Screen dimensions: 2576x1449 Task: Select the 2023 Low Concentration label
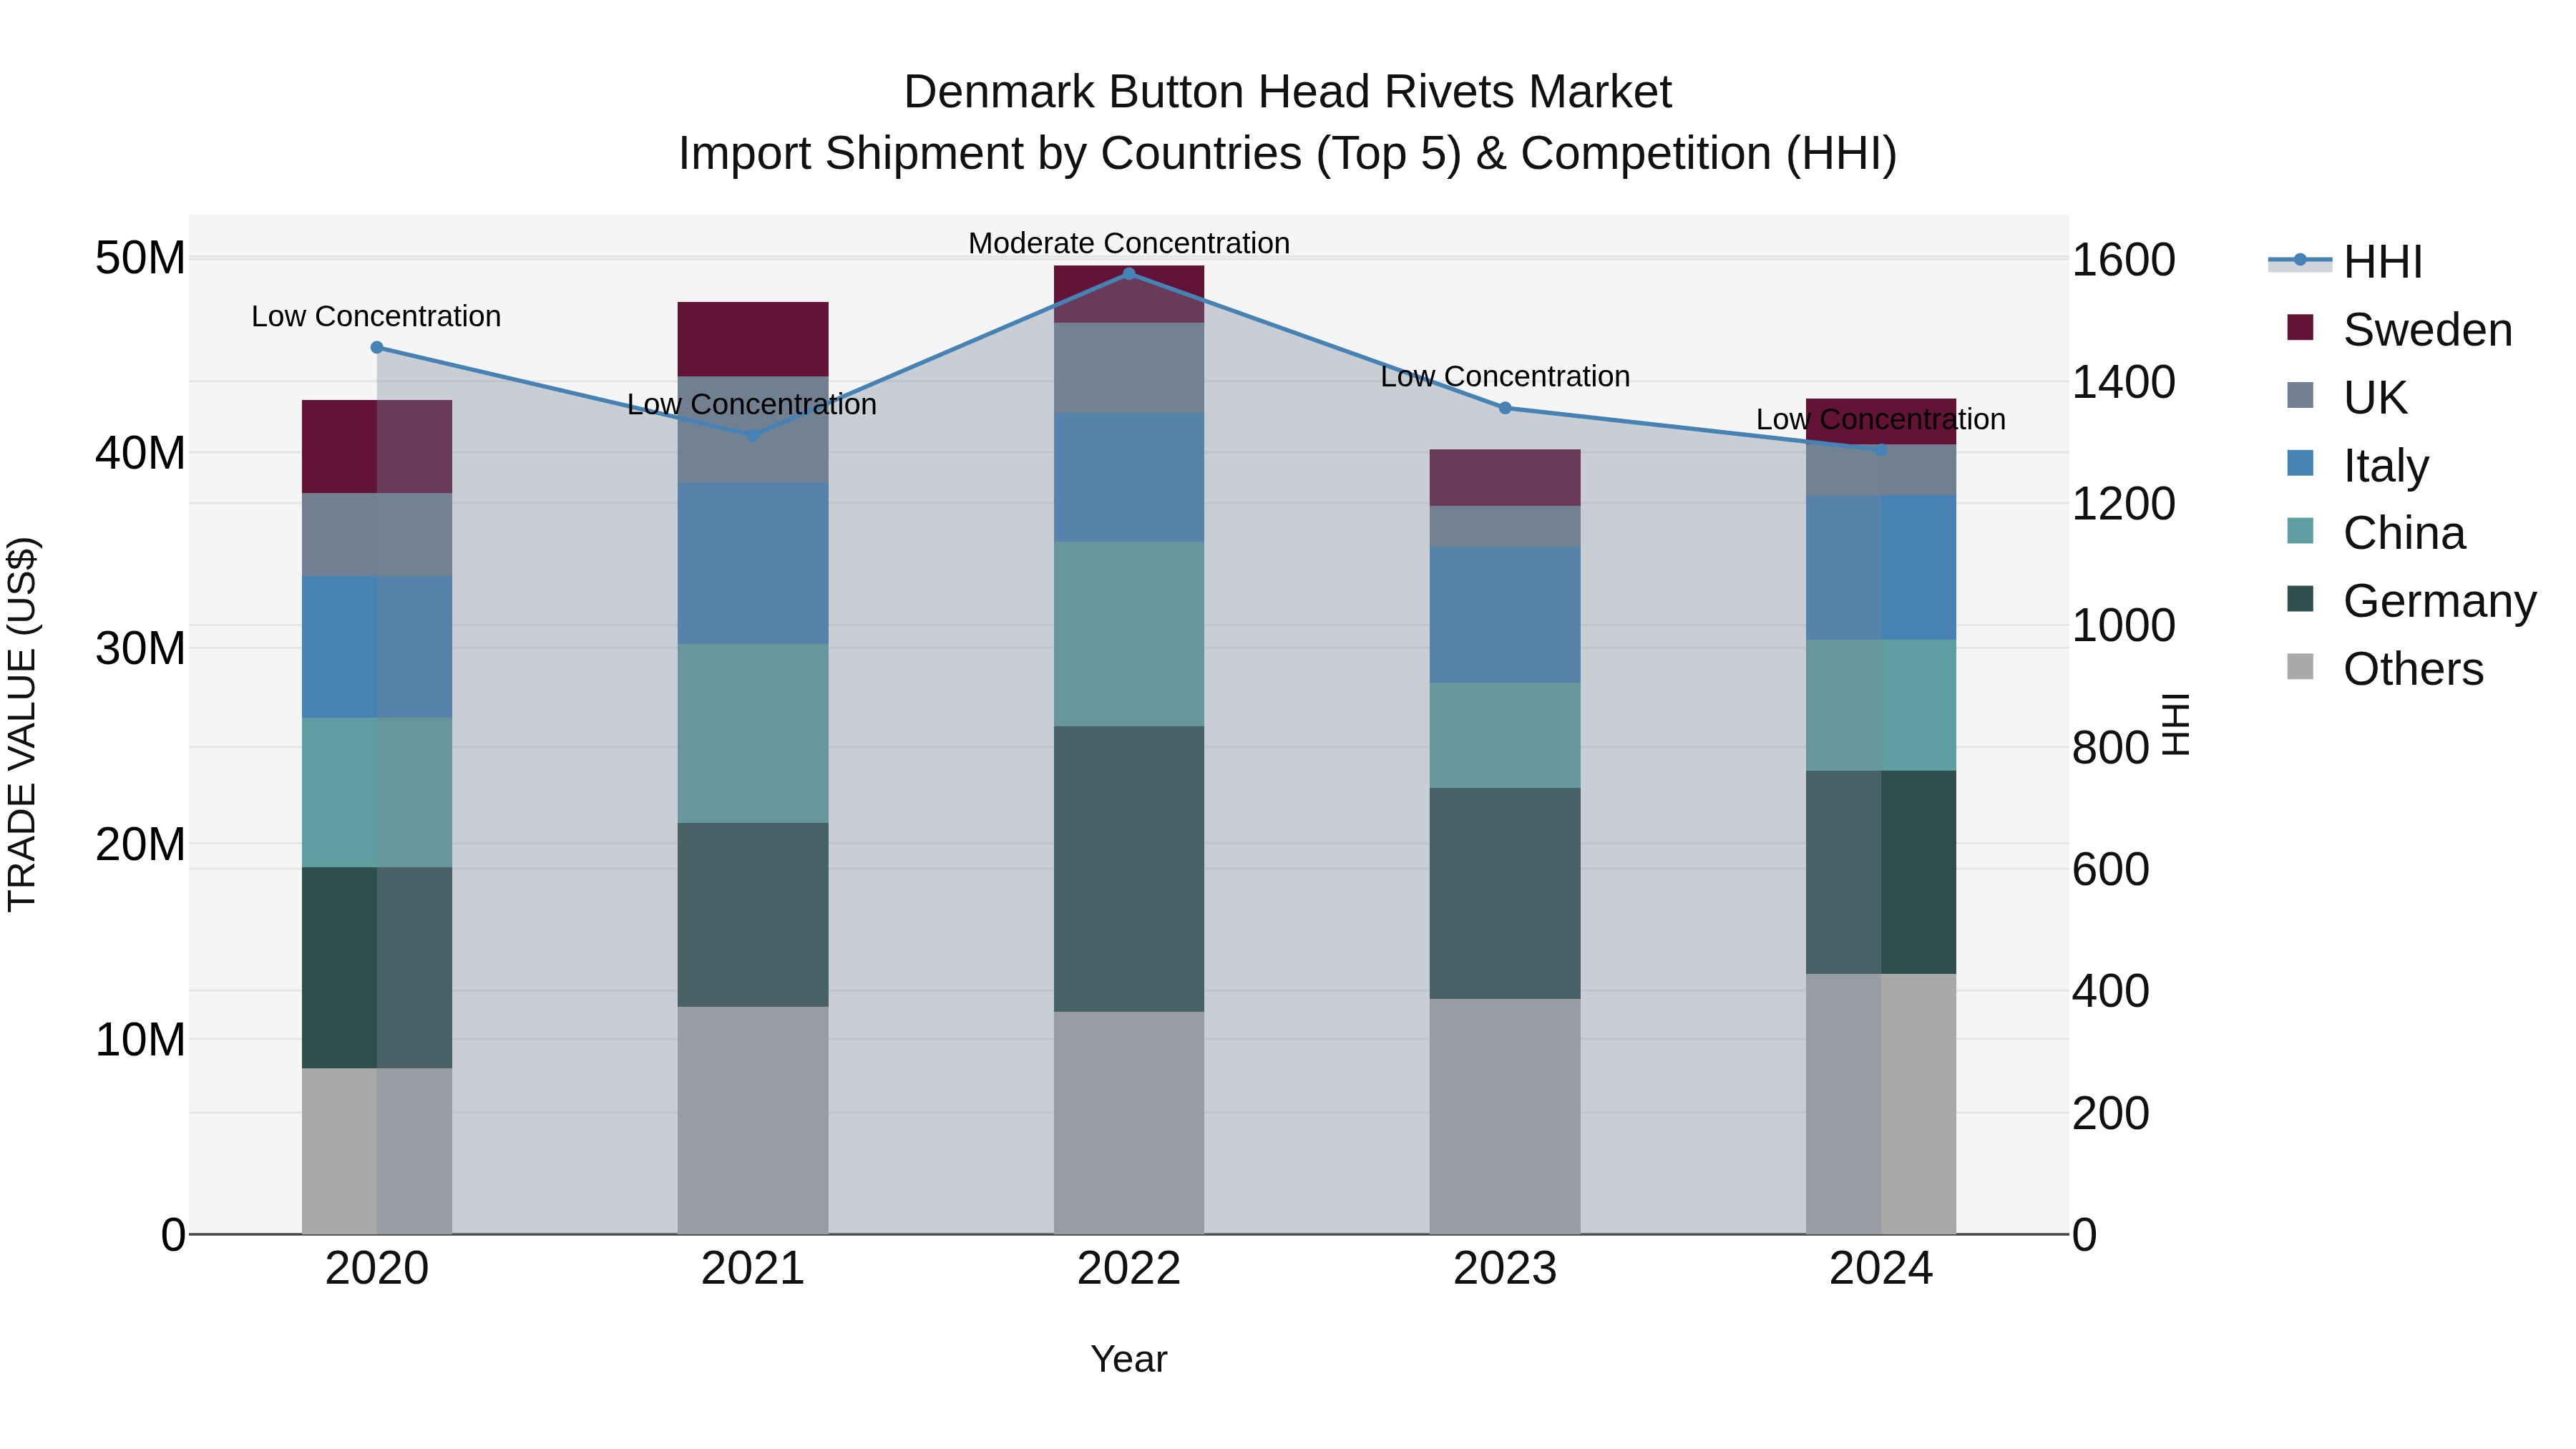[1505, 377]
